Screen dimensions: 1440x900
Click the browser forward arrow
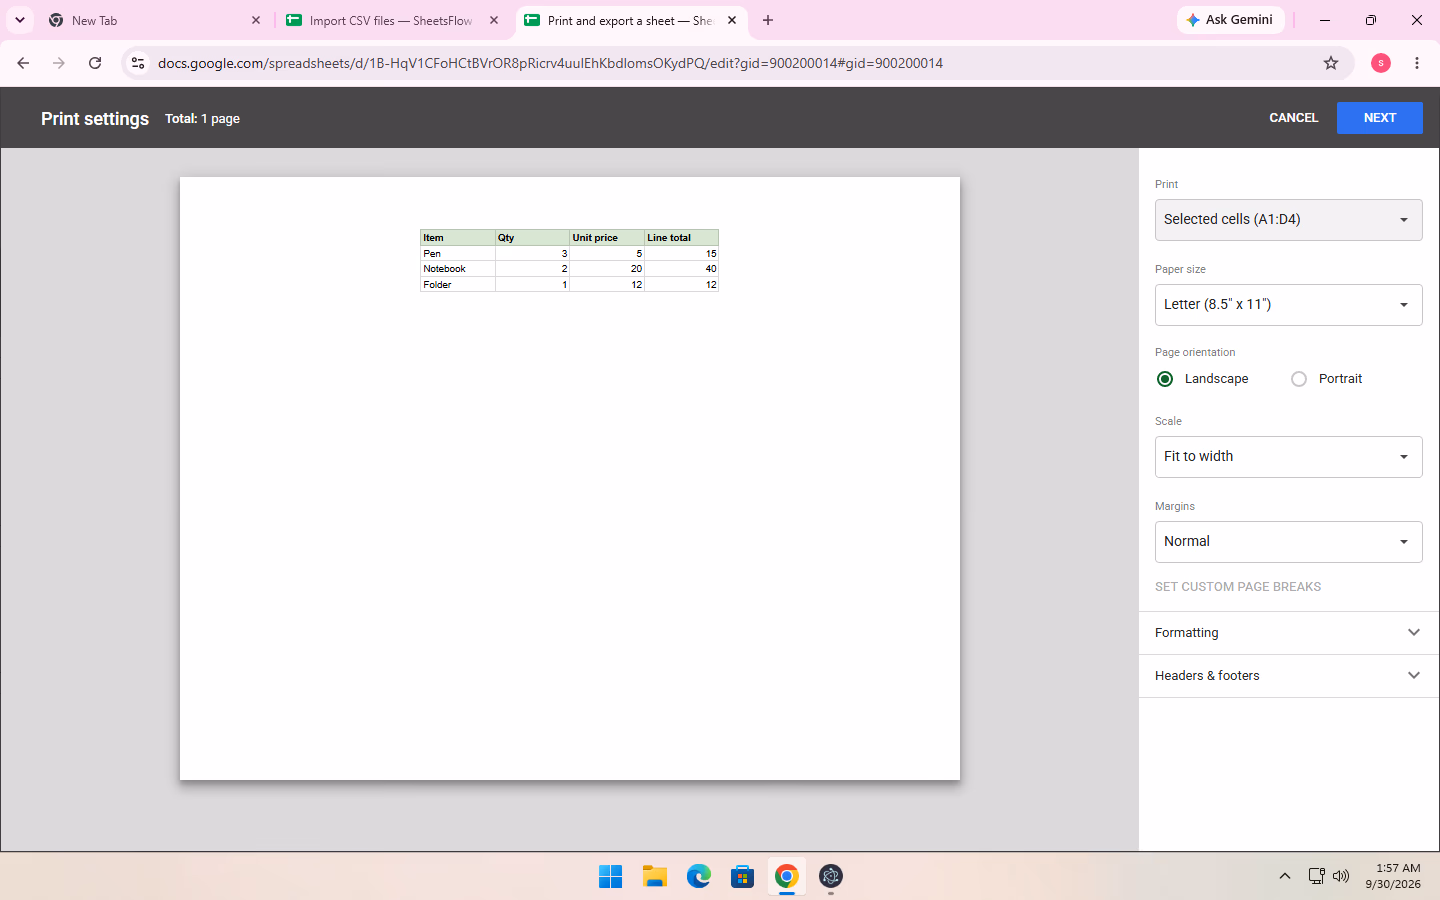(59, 63)
